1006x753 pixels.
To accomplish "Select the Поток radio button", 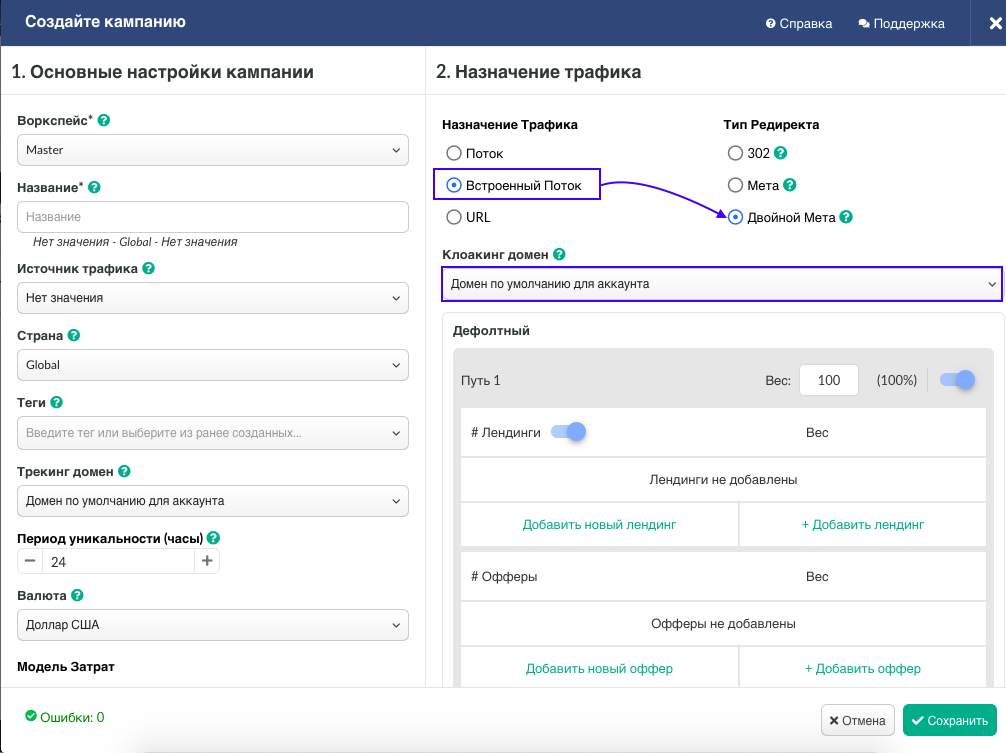I will tap(454, 153).
